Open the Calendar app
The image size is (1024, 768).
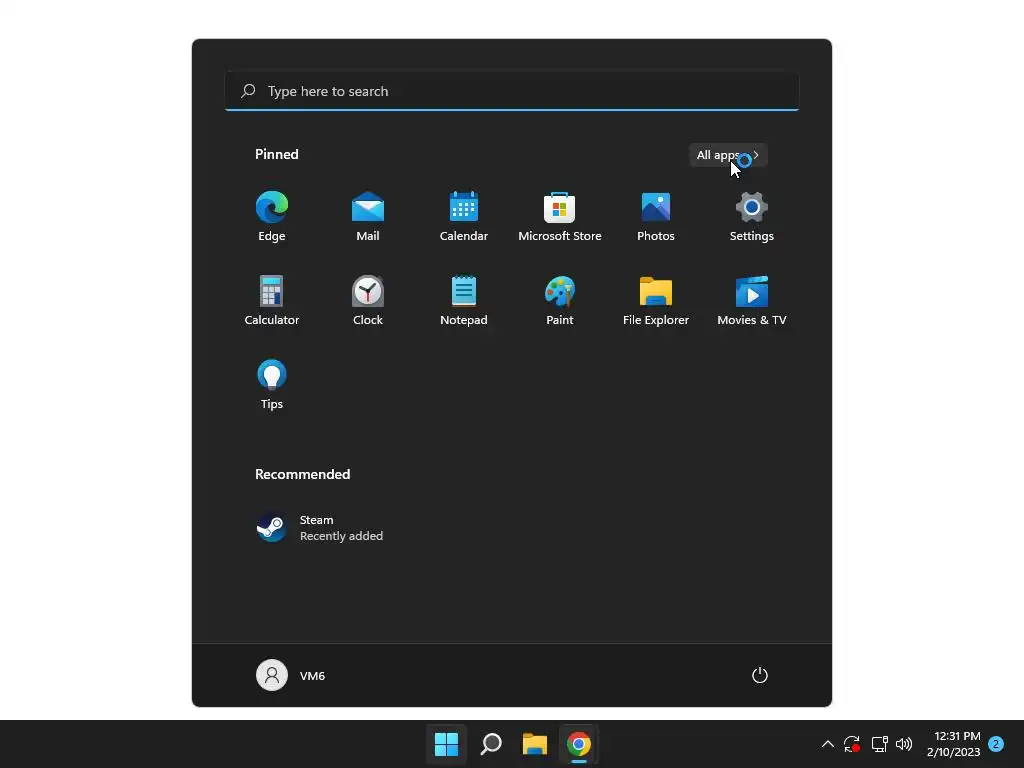point(464,217)
